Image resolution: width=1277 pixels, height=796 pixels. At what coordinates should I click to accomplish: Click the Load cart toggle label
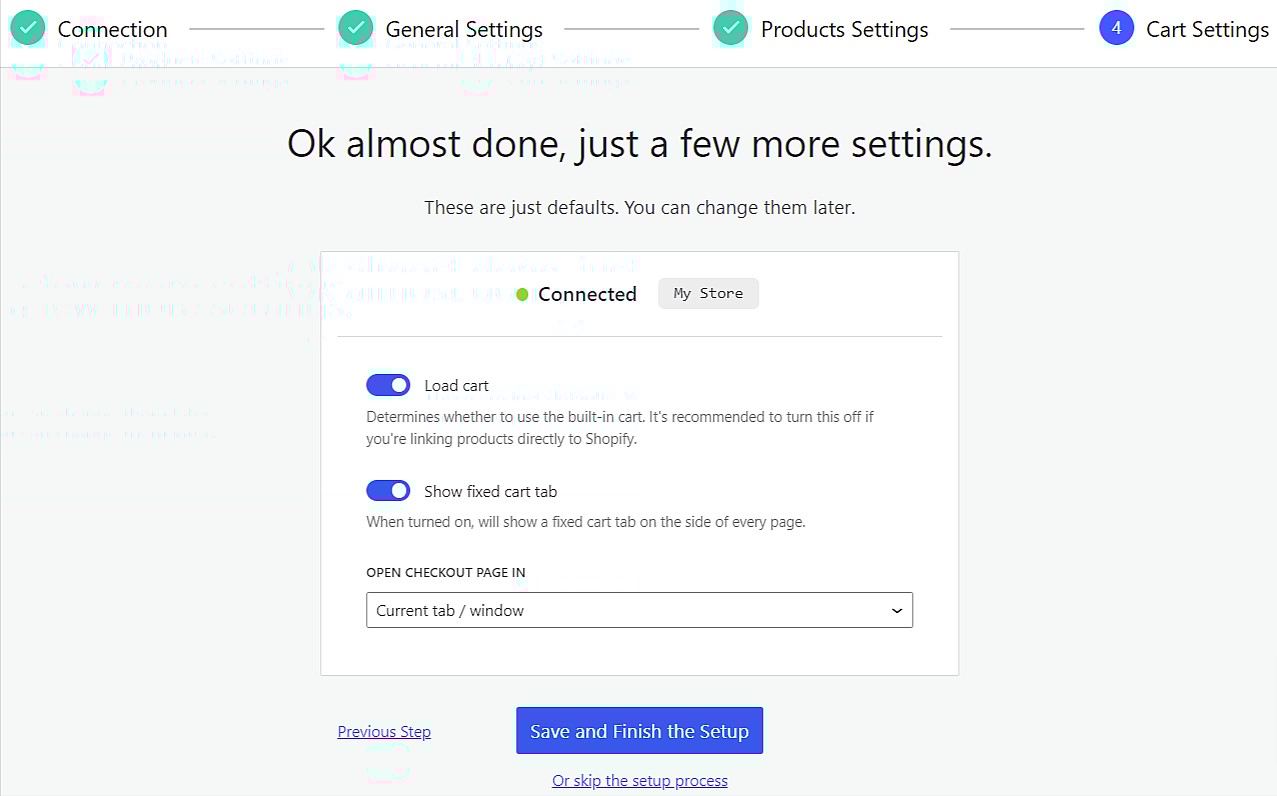[456, 386]
